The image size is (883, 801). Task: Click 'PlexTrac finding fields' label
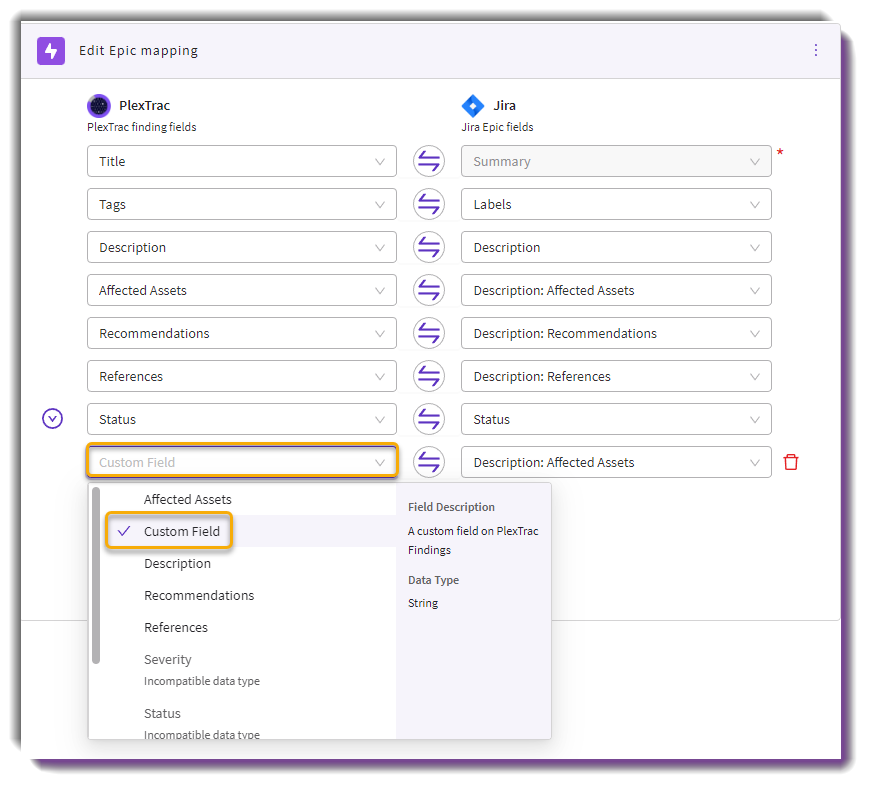[141, 127]
